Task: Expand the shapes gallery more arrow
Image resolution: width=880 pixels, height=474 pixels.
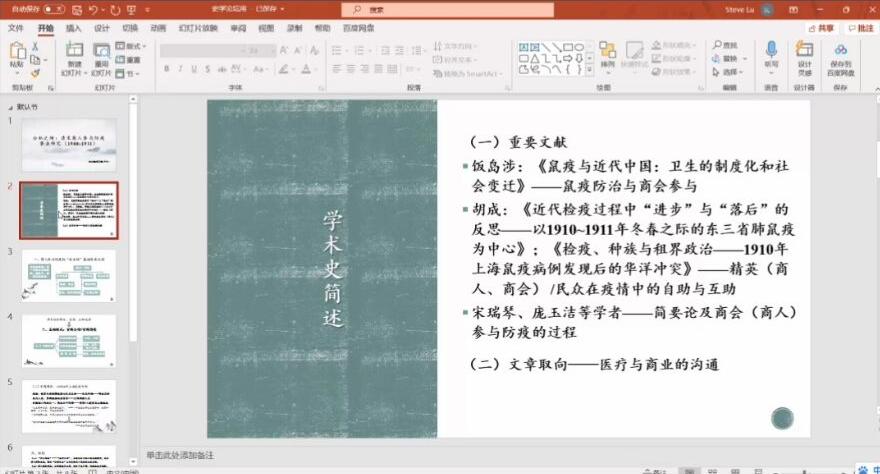Action: pos(589,70)
